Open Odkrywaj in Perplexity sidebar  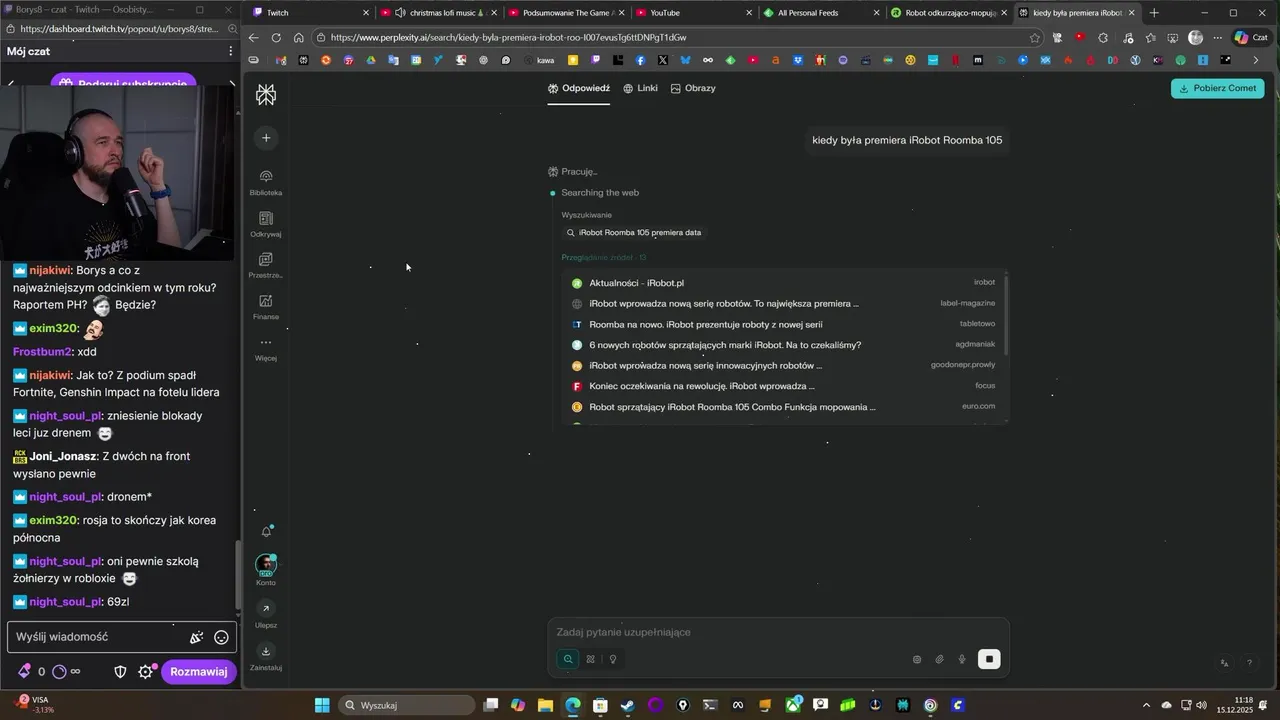pos(266,224)
